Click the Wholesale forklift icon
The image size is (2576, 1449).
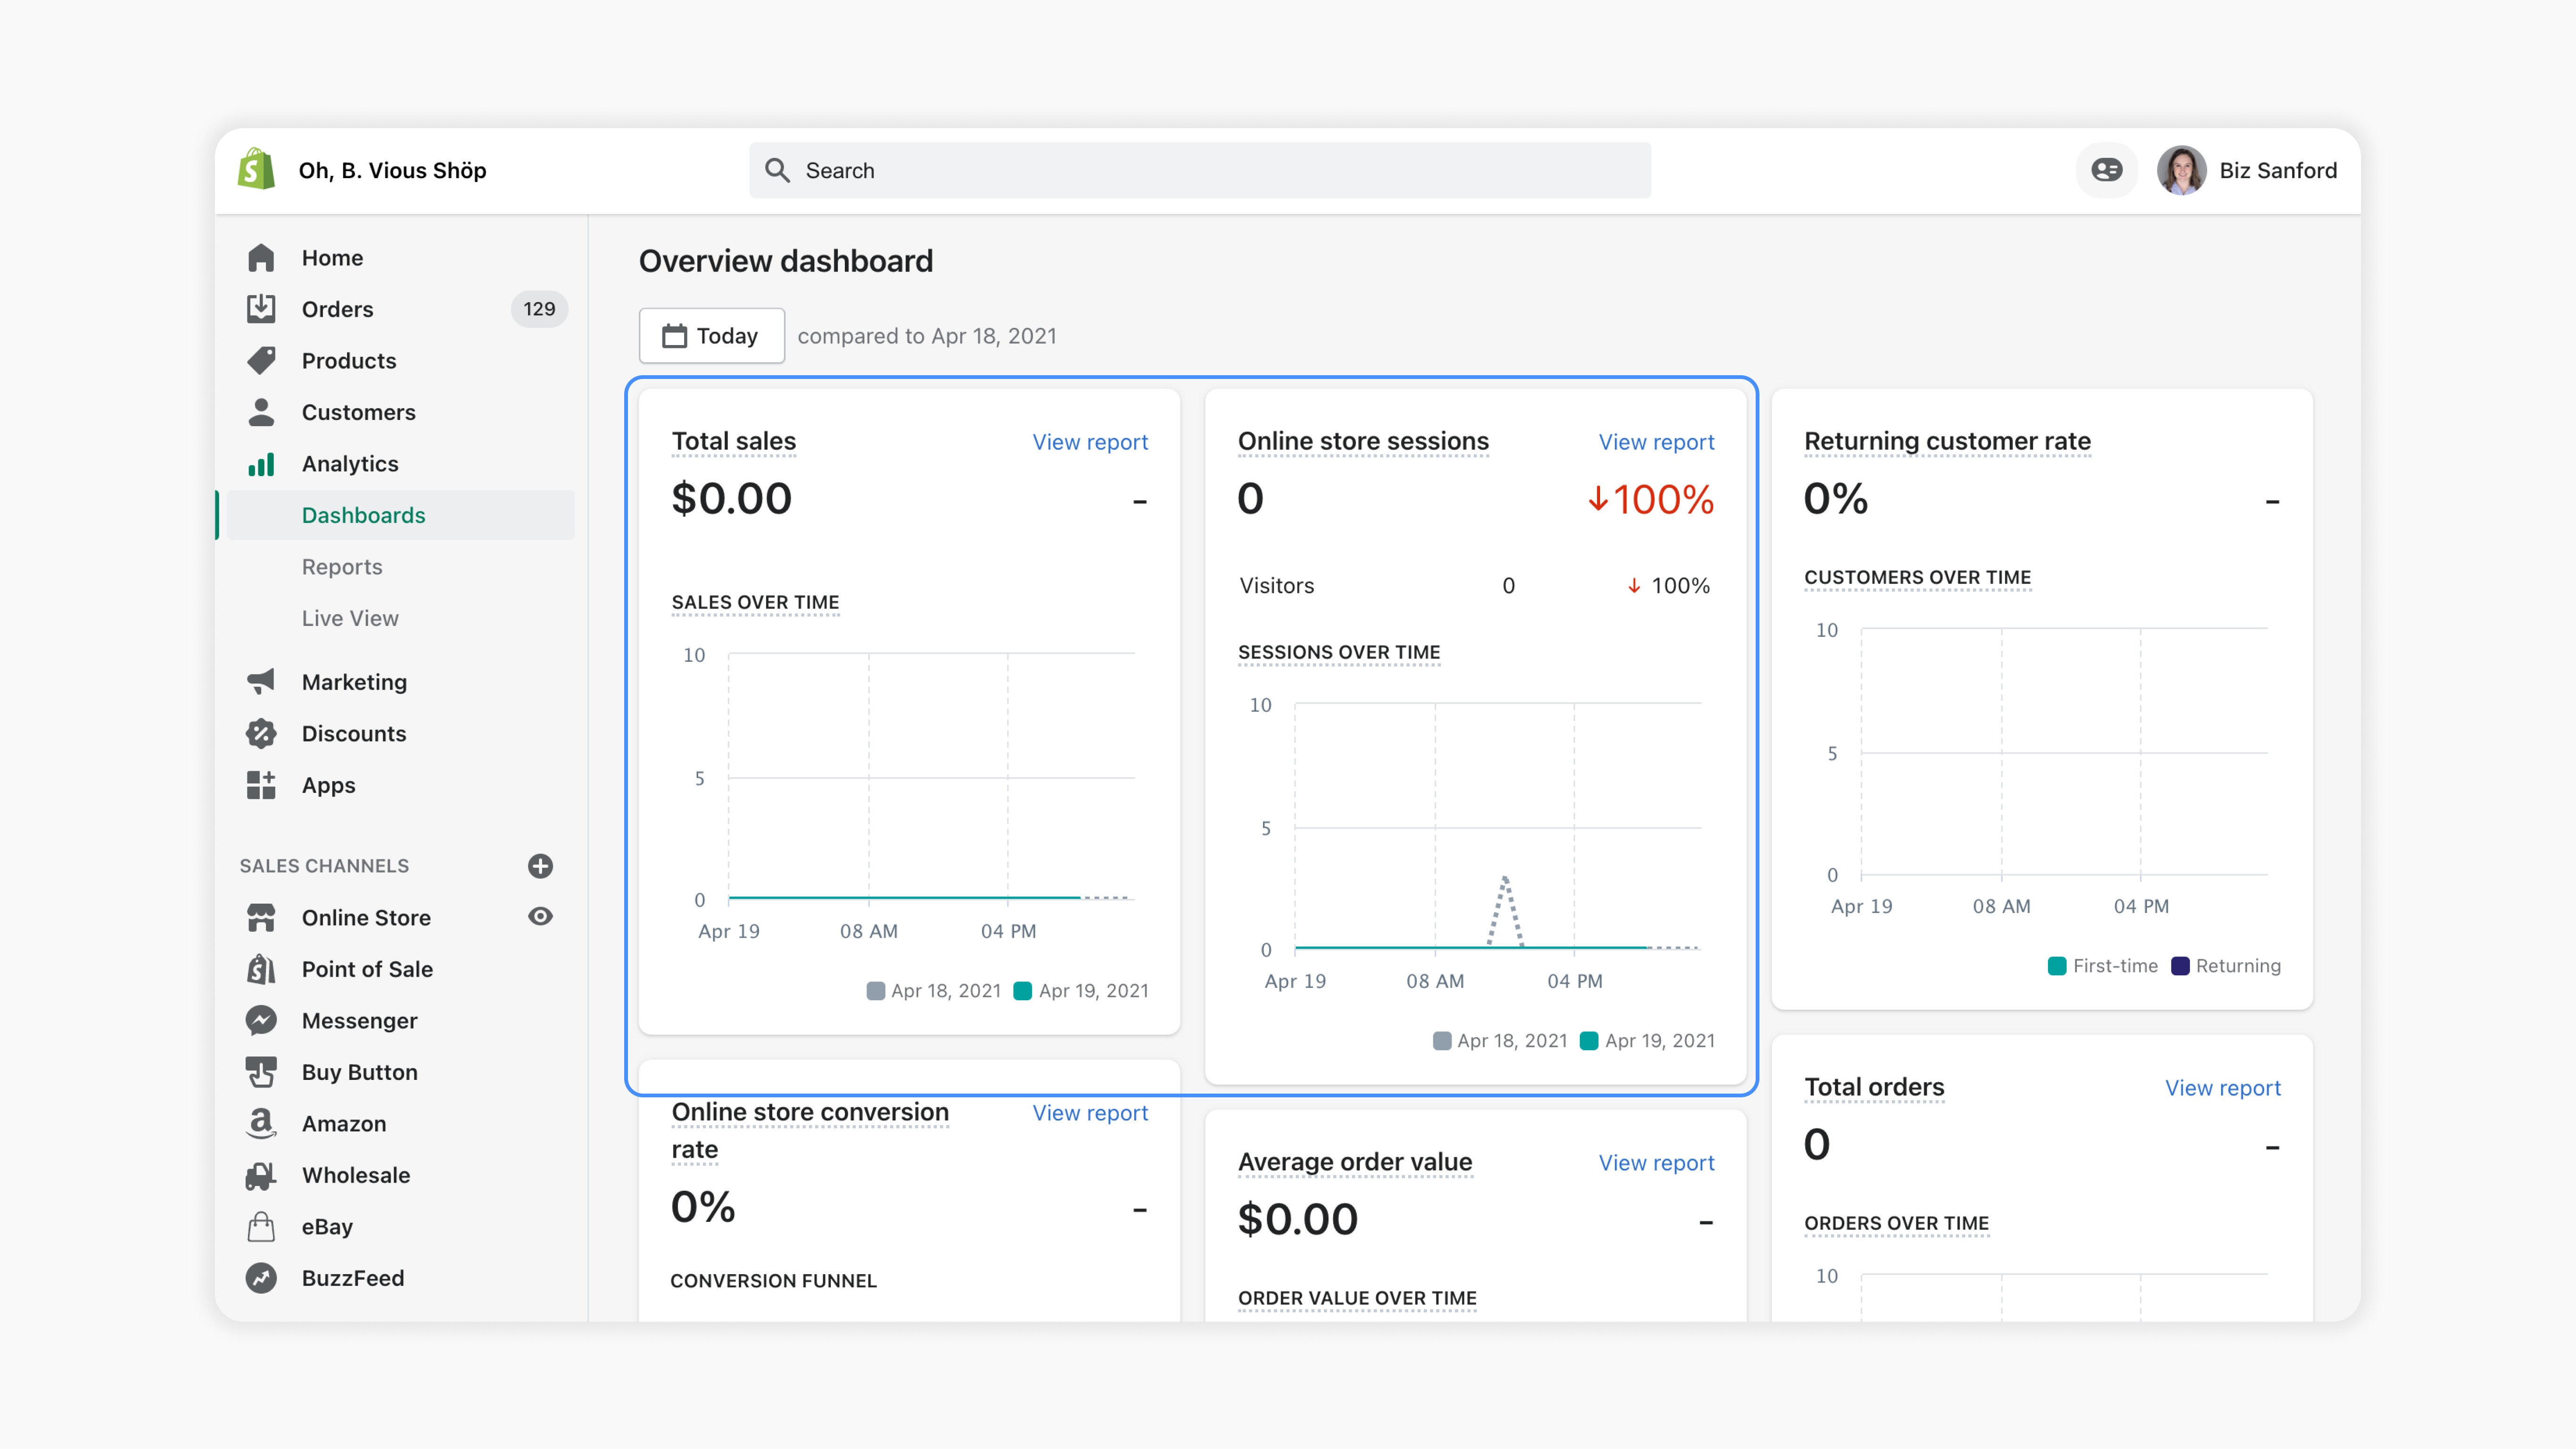pyautogui.click(x=261, y=1175)
